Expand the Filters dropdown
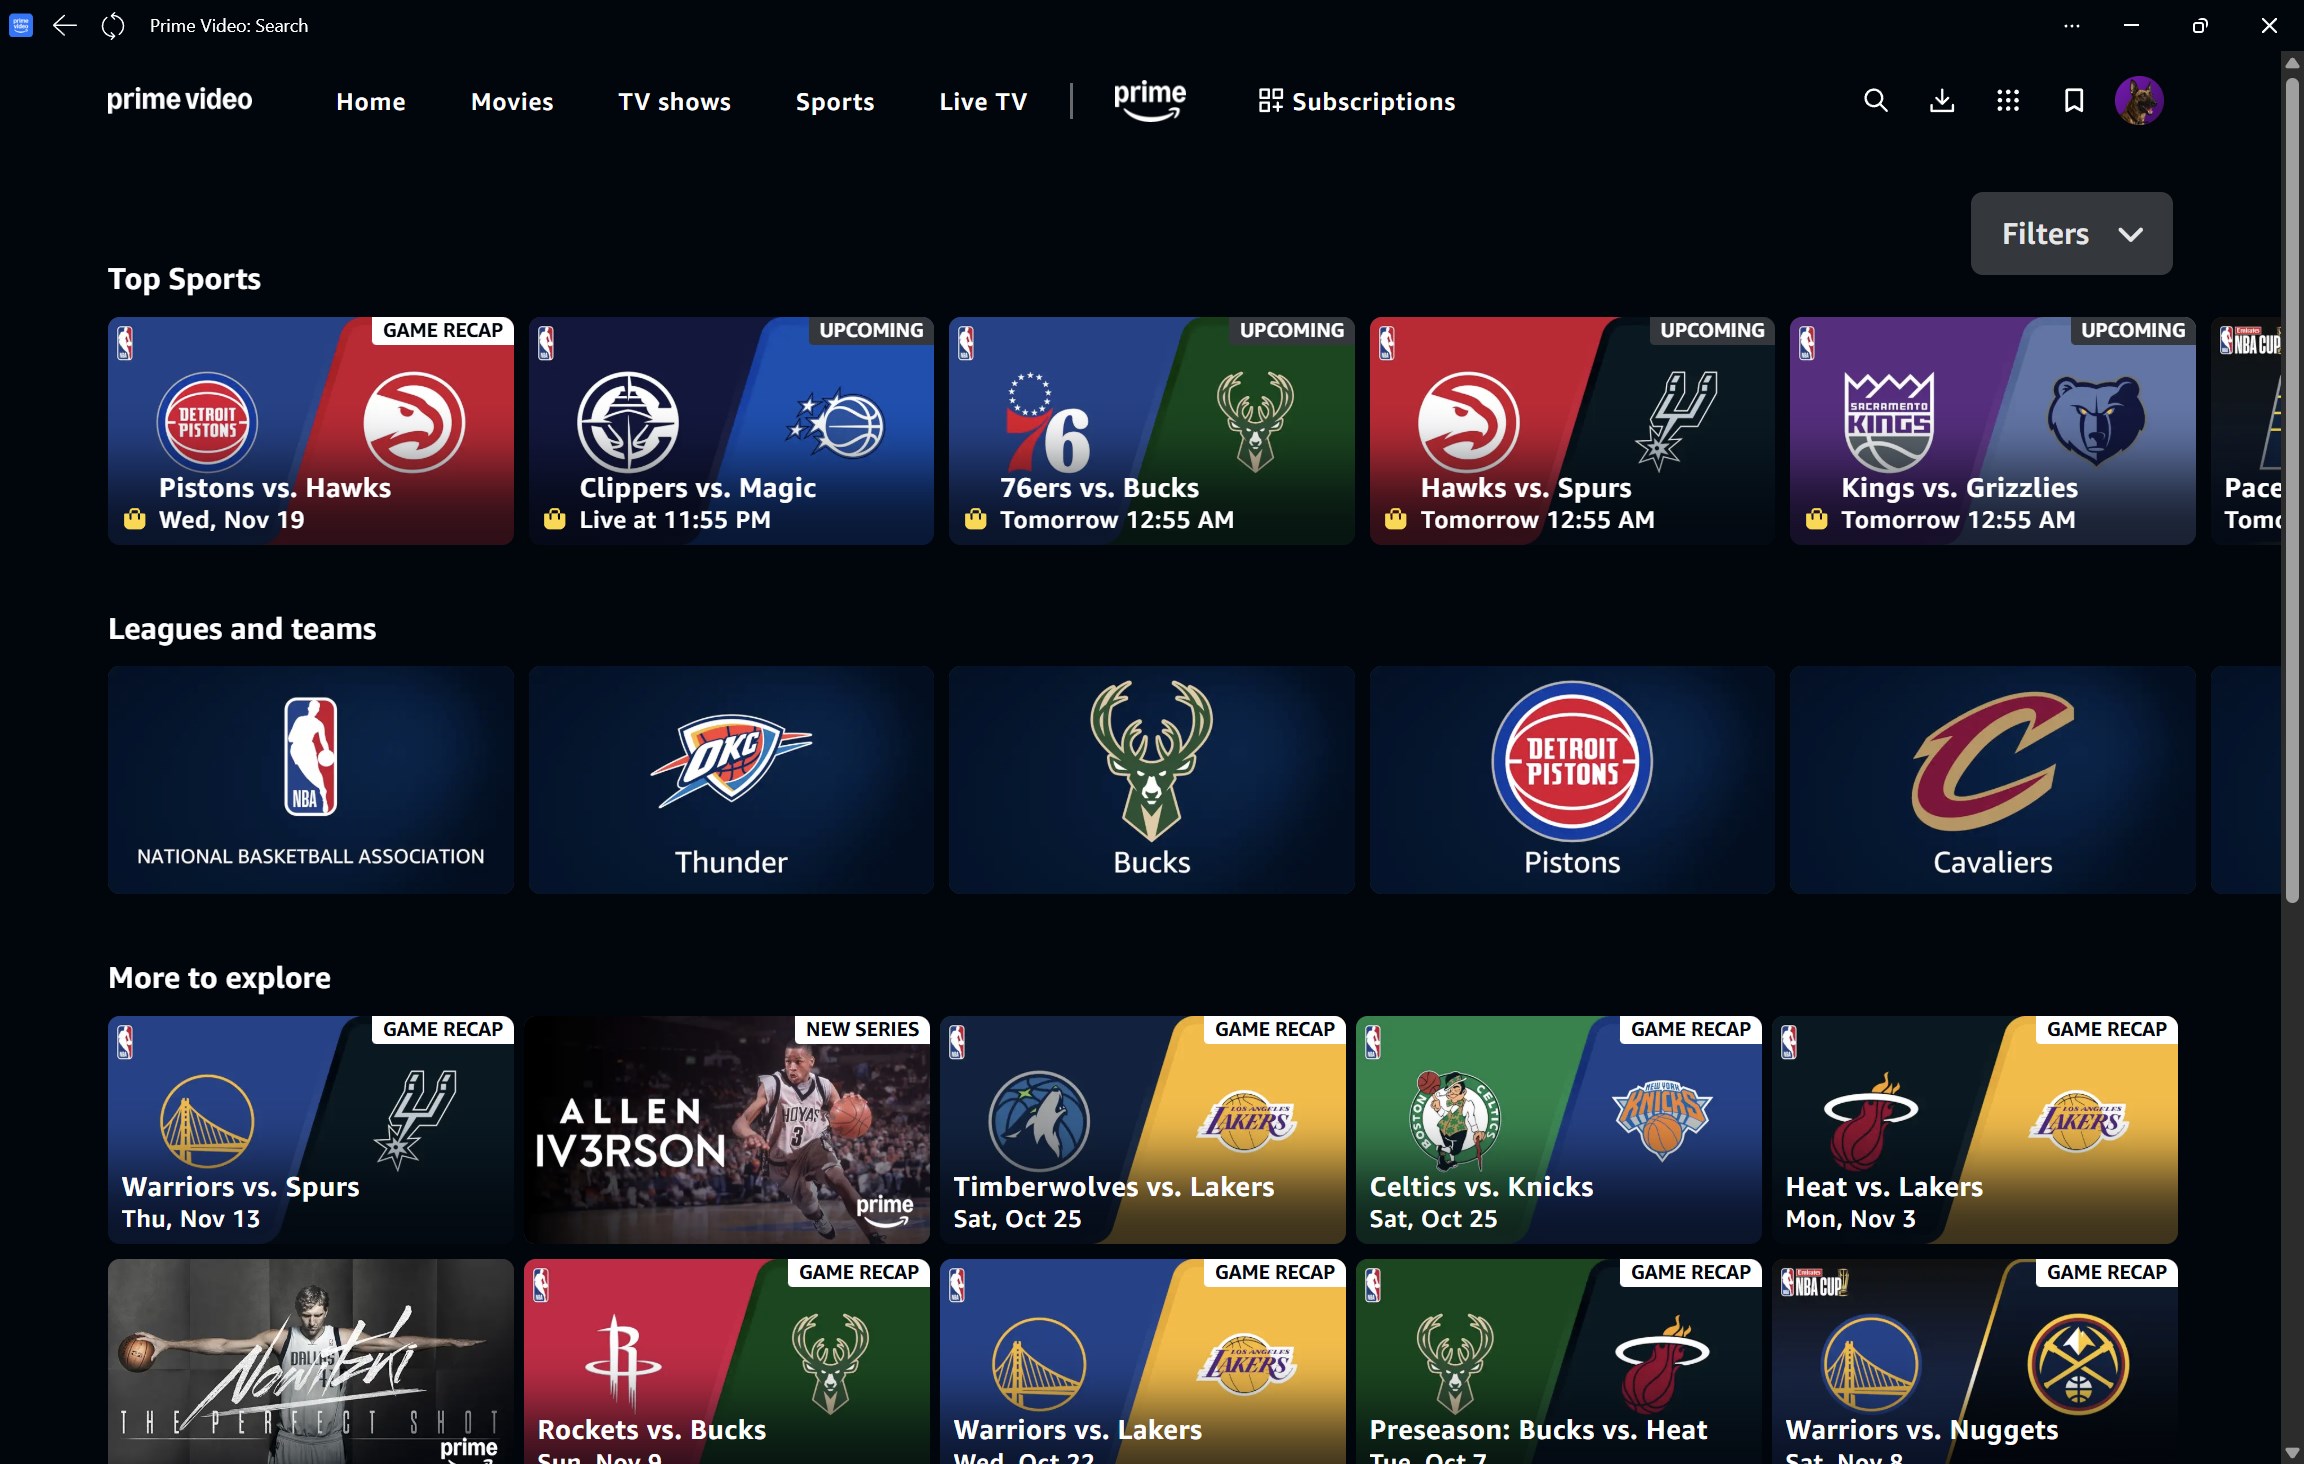The width and height of the screenshot is (2304, 1464). pos(2070,233)
